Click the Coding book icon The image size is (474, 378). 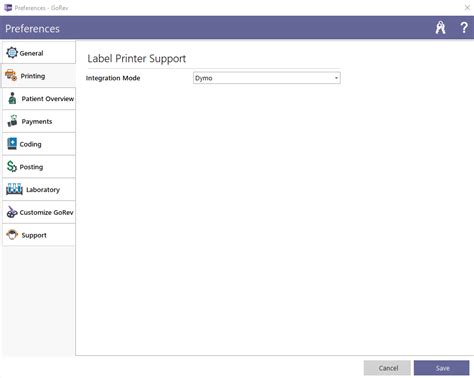12,144
